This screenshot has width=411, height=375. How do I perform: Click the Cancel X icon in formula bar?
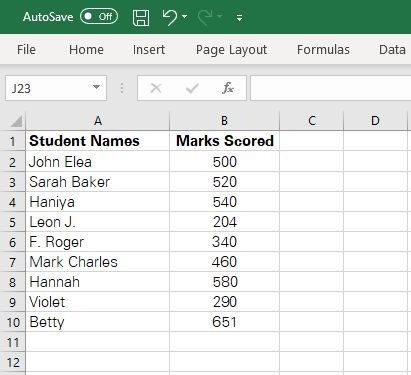(x=156, y=88)
